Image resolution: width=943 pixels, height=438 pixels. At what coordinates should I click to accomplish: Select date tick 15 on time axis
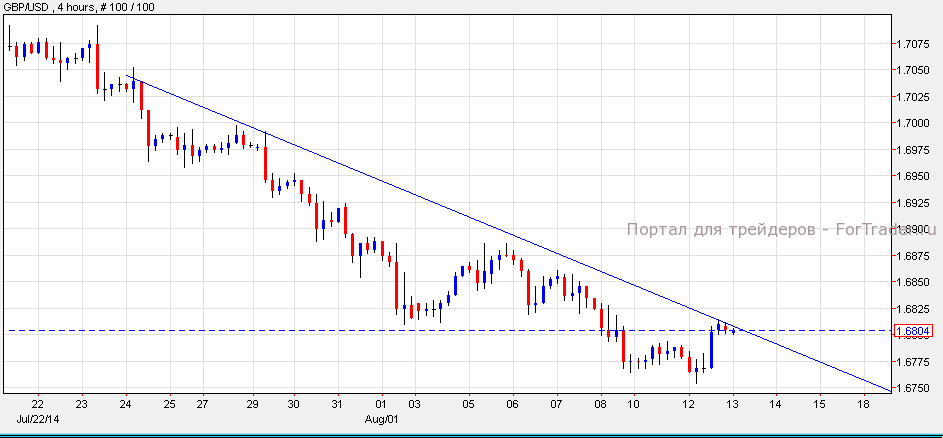point(820,404)
